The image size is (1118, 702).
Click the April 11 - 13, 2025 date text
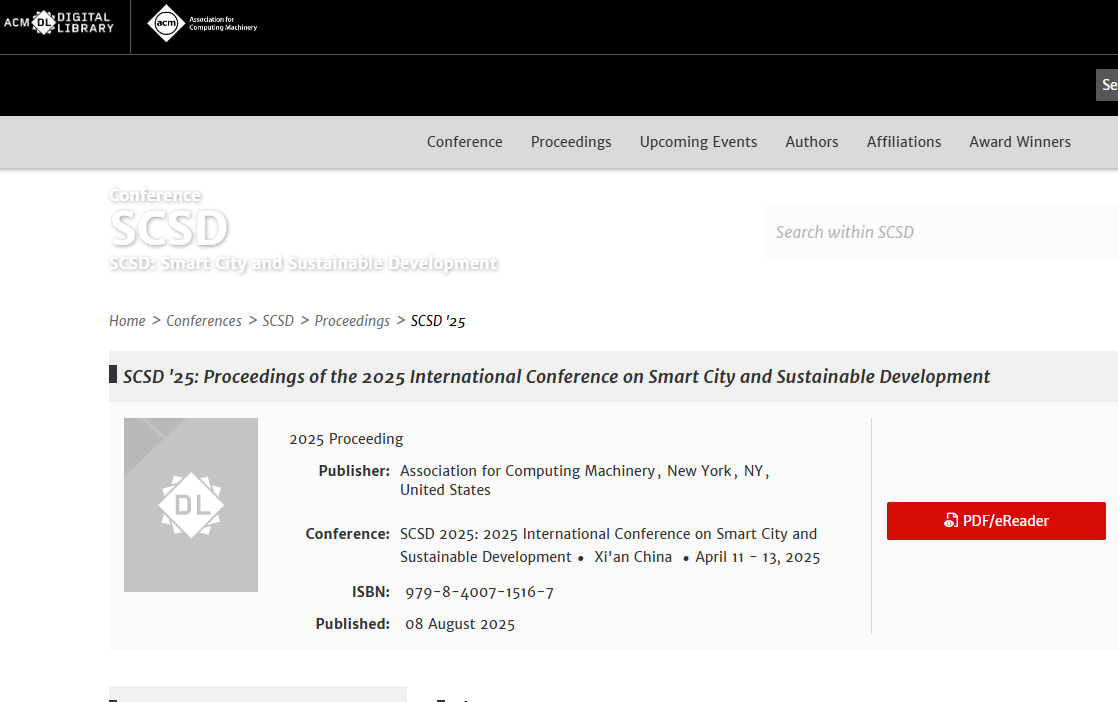click(x=758, y=557)
